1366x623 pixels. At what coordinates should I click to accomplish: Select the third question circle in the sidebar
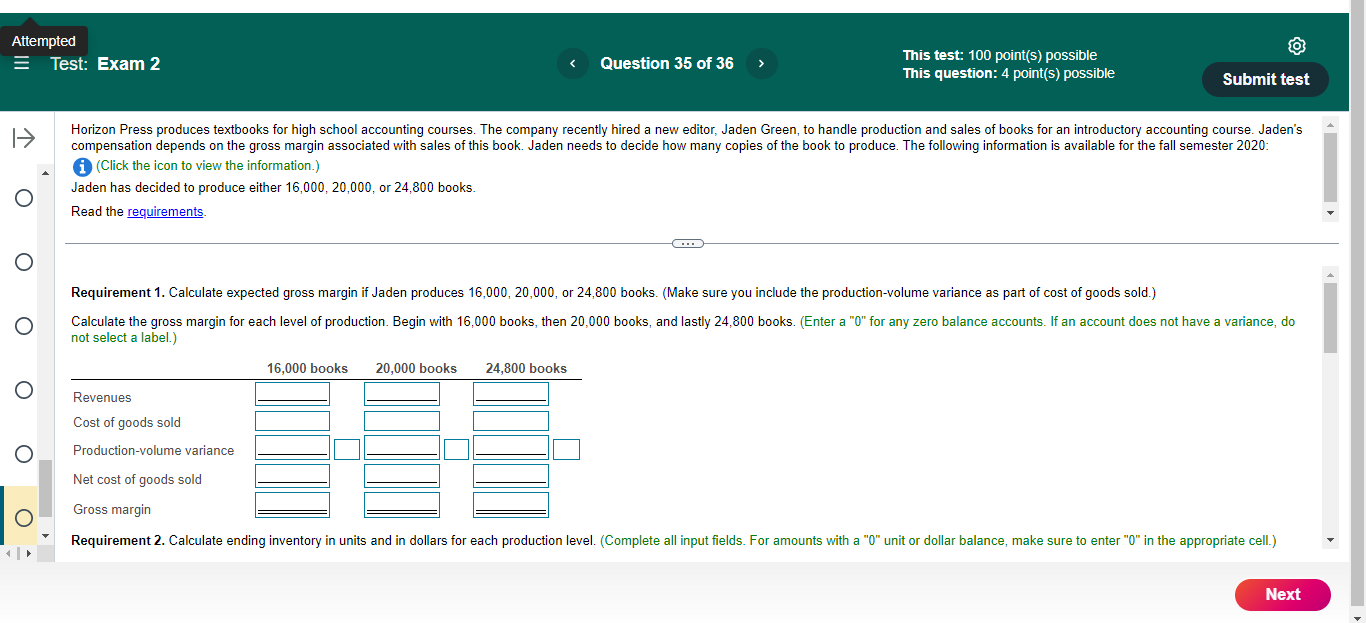(23, 326)
